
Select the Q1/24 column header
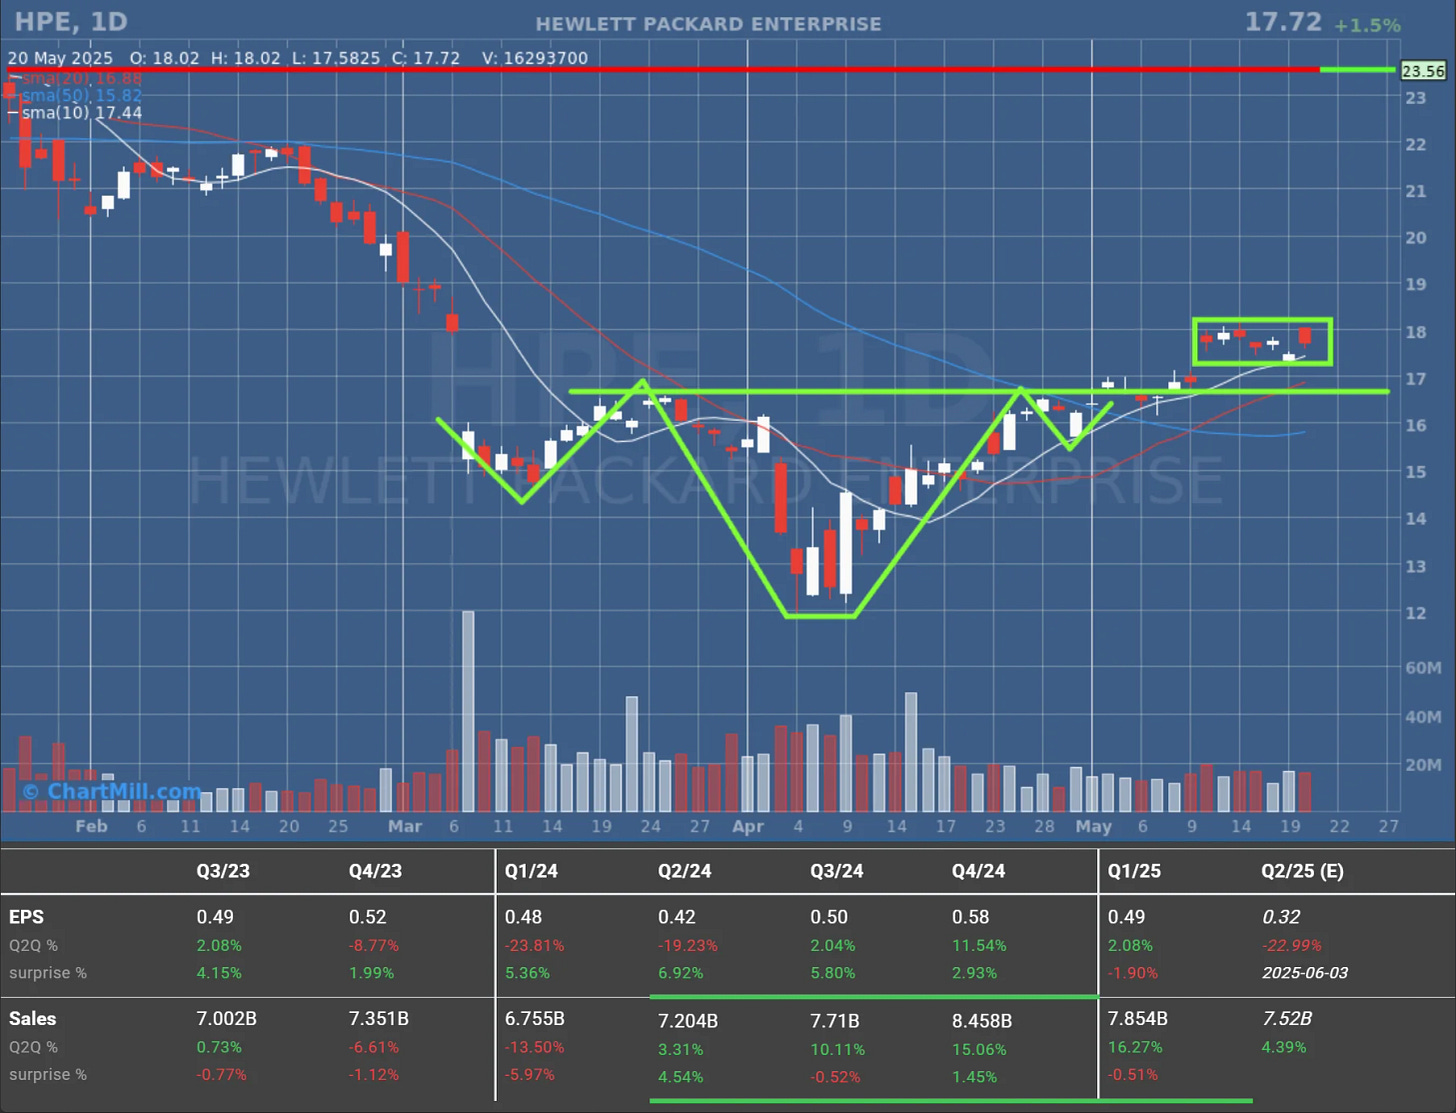(531, 871)
